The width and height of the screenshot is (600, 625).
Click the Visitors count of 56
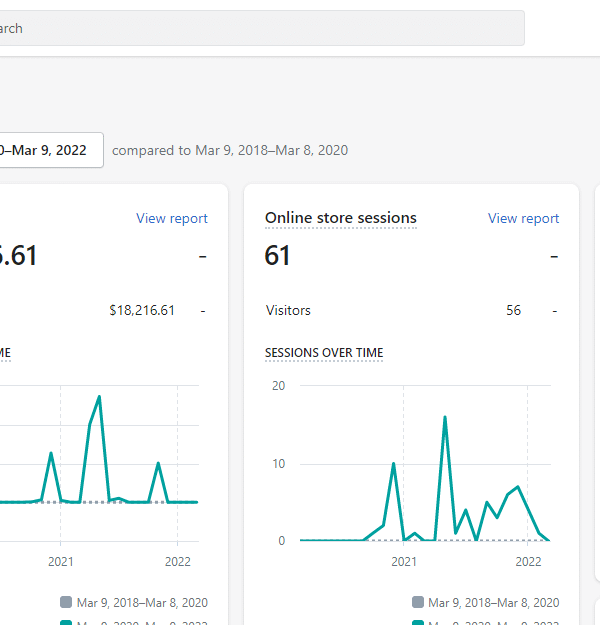[513, 310]
